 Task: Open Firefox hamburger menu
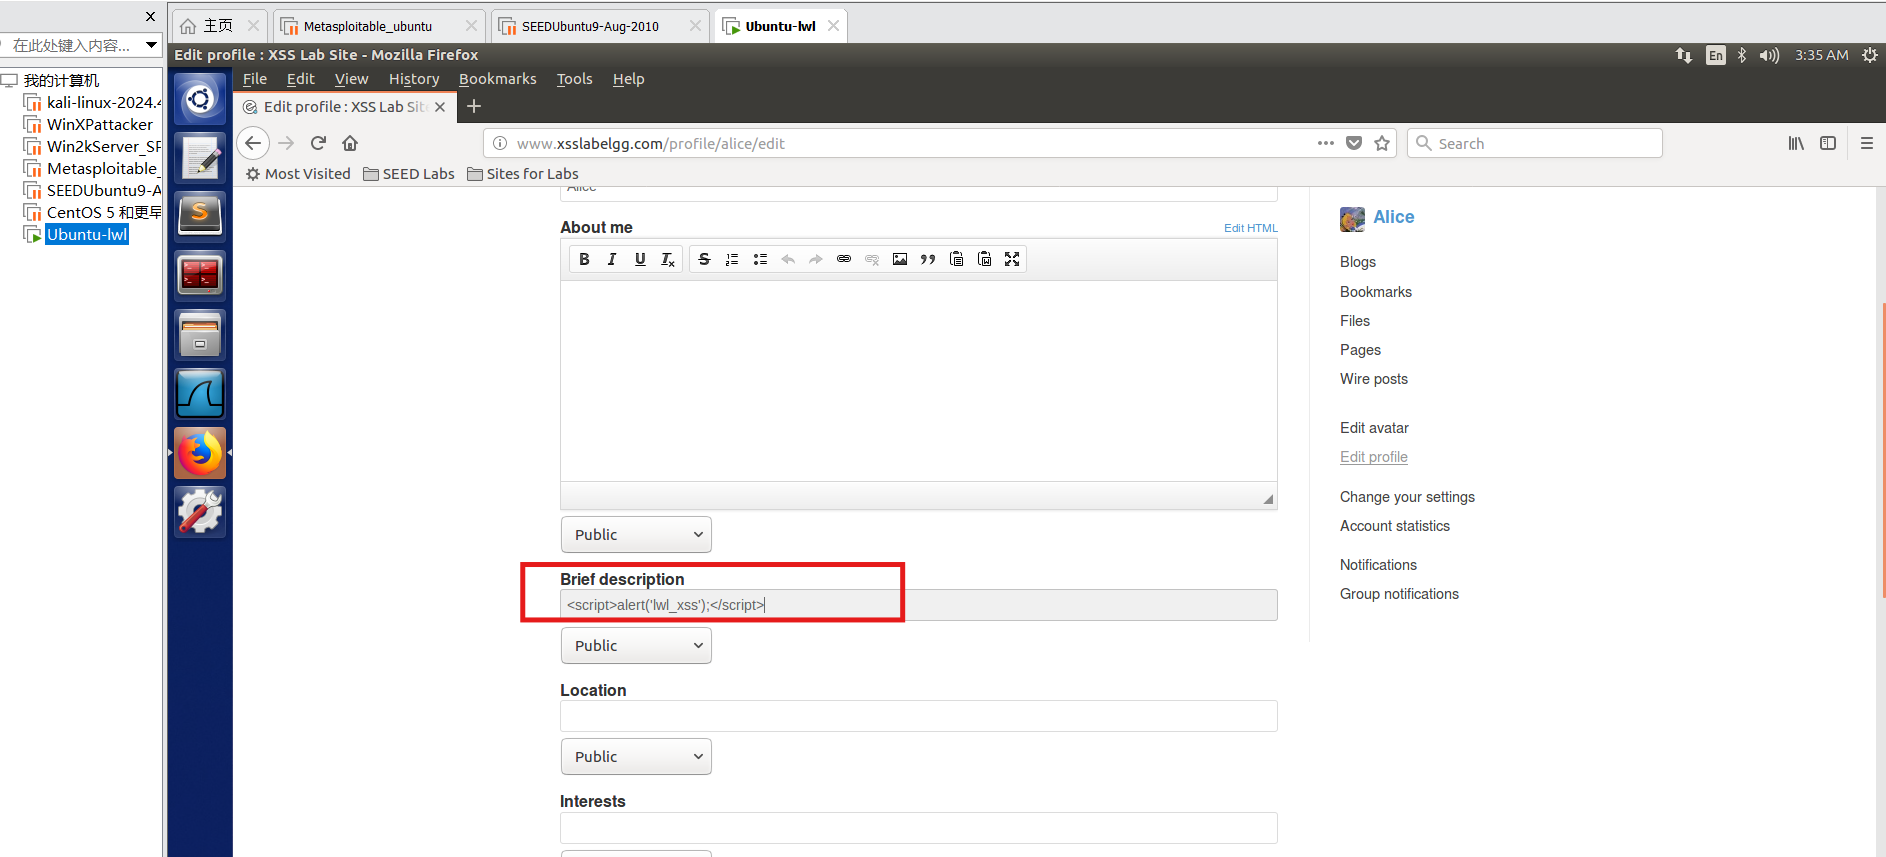pos(1867,143)
